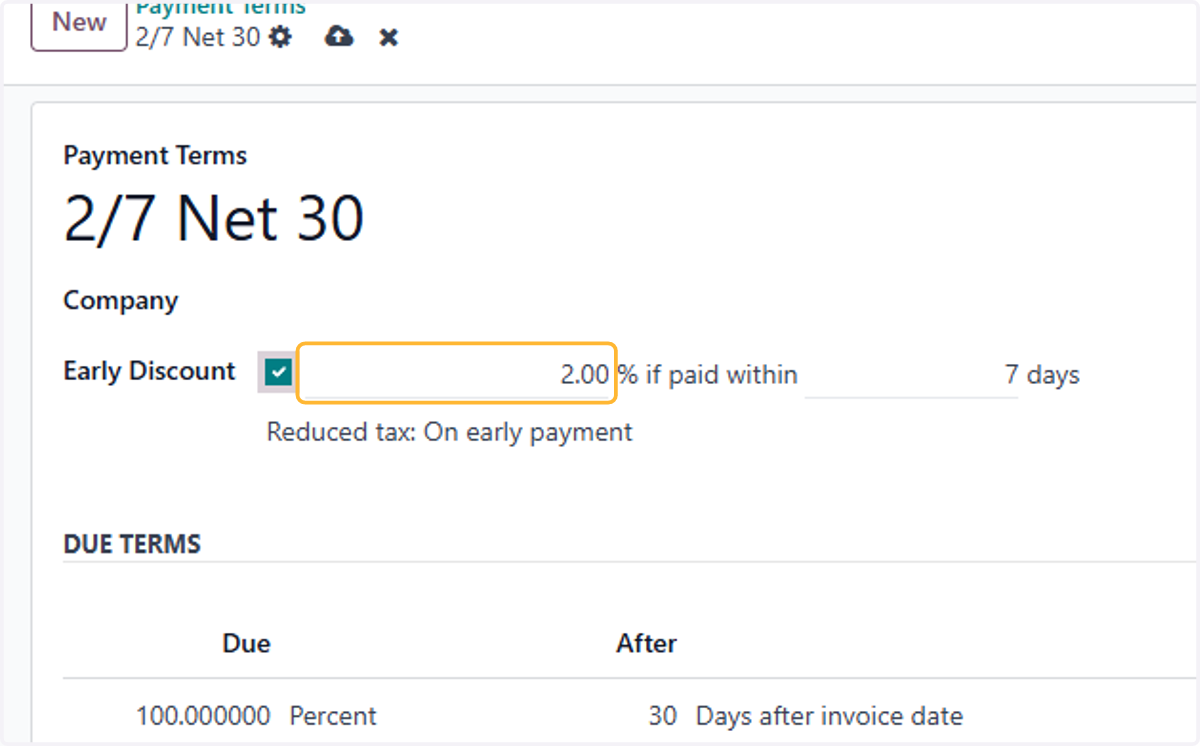Select the 30 days after value cell

pyautogui.click(x=662, y=716)
